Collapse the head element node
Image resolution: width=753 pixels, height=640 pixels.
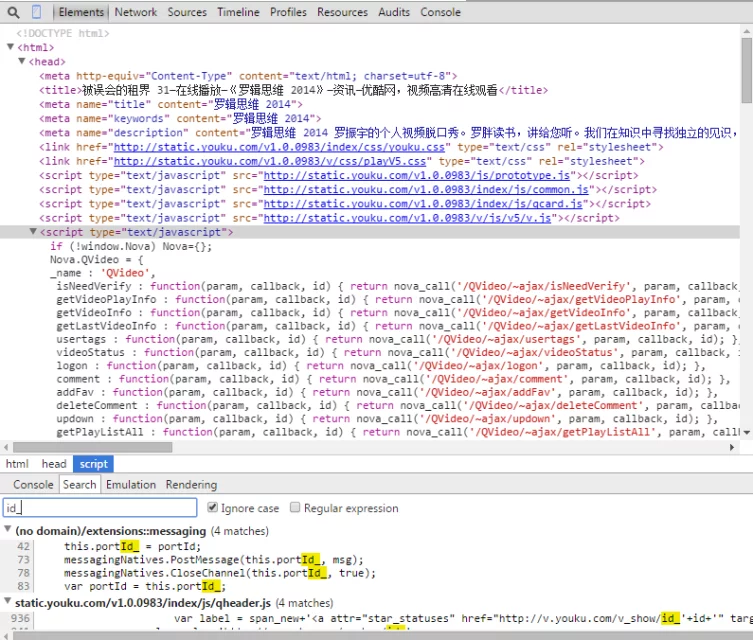[21, 62]
